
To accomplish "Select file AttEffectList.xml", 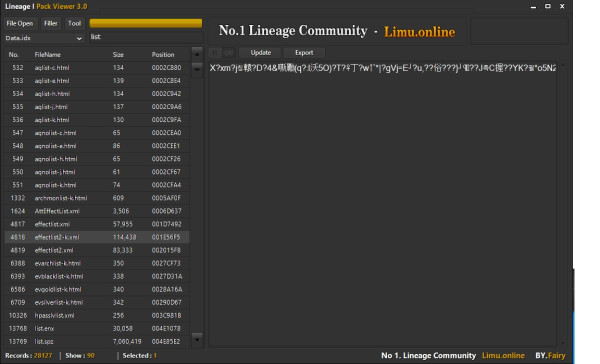I will pos(97,211).
